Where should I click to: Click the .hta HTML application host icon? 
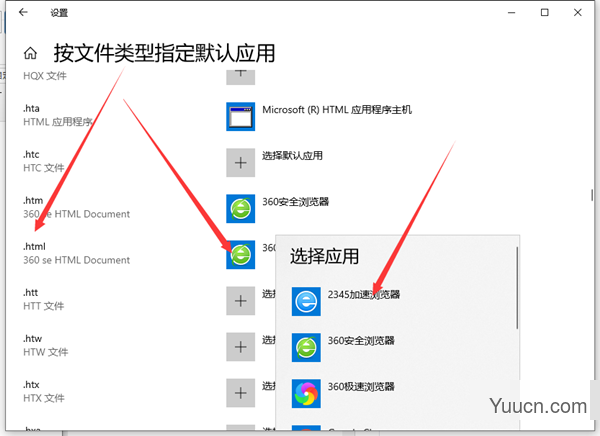click(240, 116)
